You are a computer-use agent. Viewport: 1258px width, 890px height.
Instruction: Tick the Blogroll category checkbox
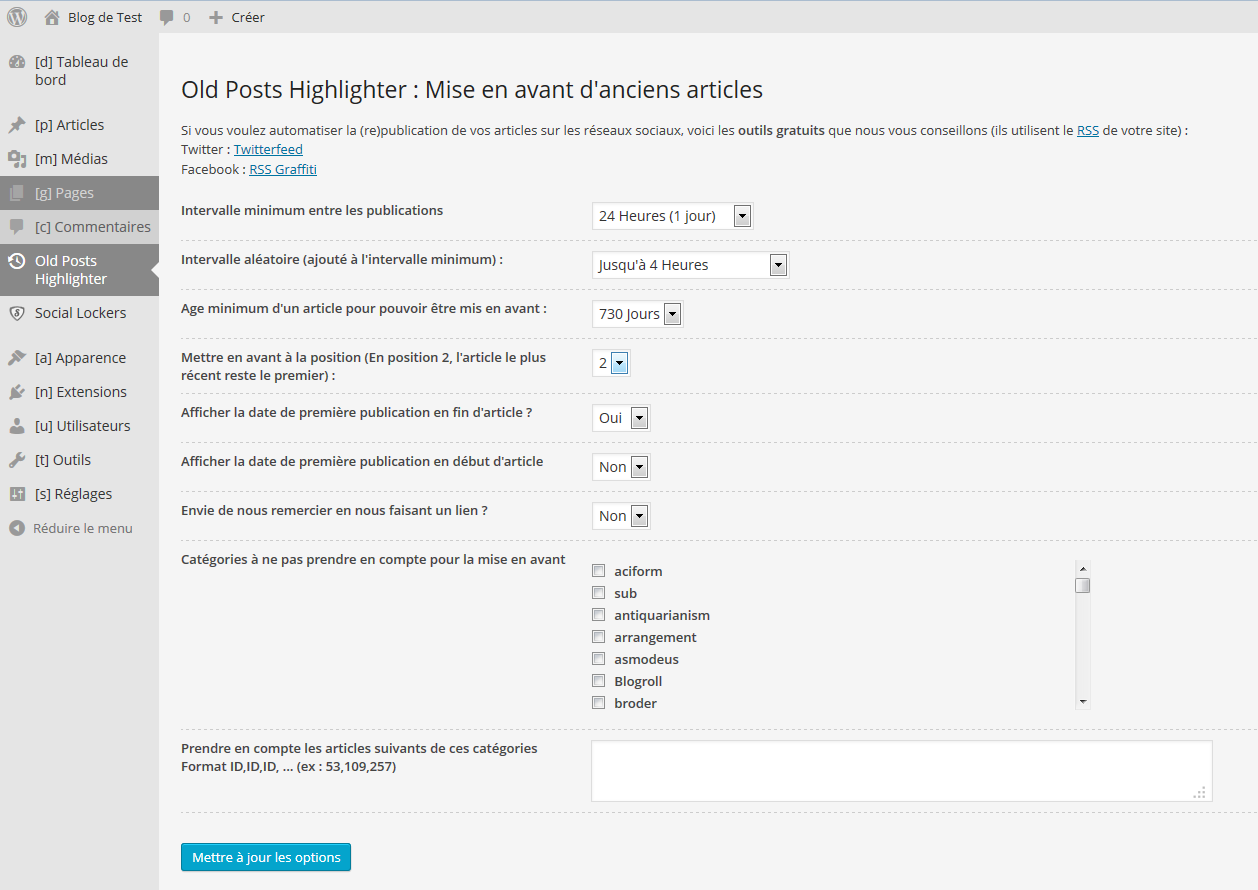tap(599, 681)
